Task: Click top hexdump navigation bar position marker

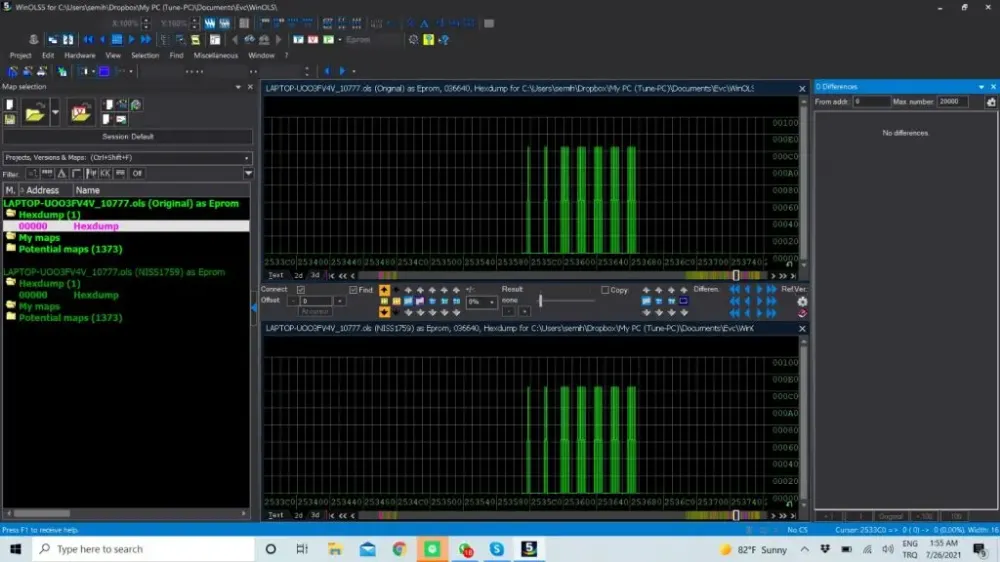Action: pos(736,276)
